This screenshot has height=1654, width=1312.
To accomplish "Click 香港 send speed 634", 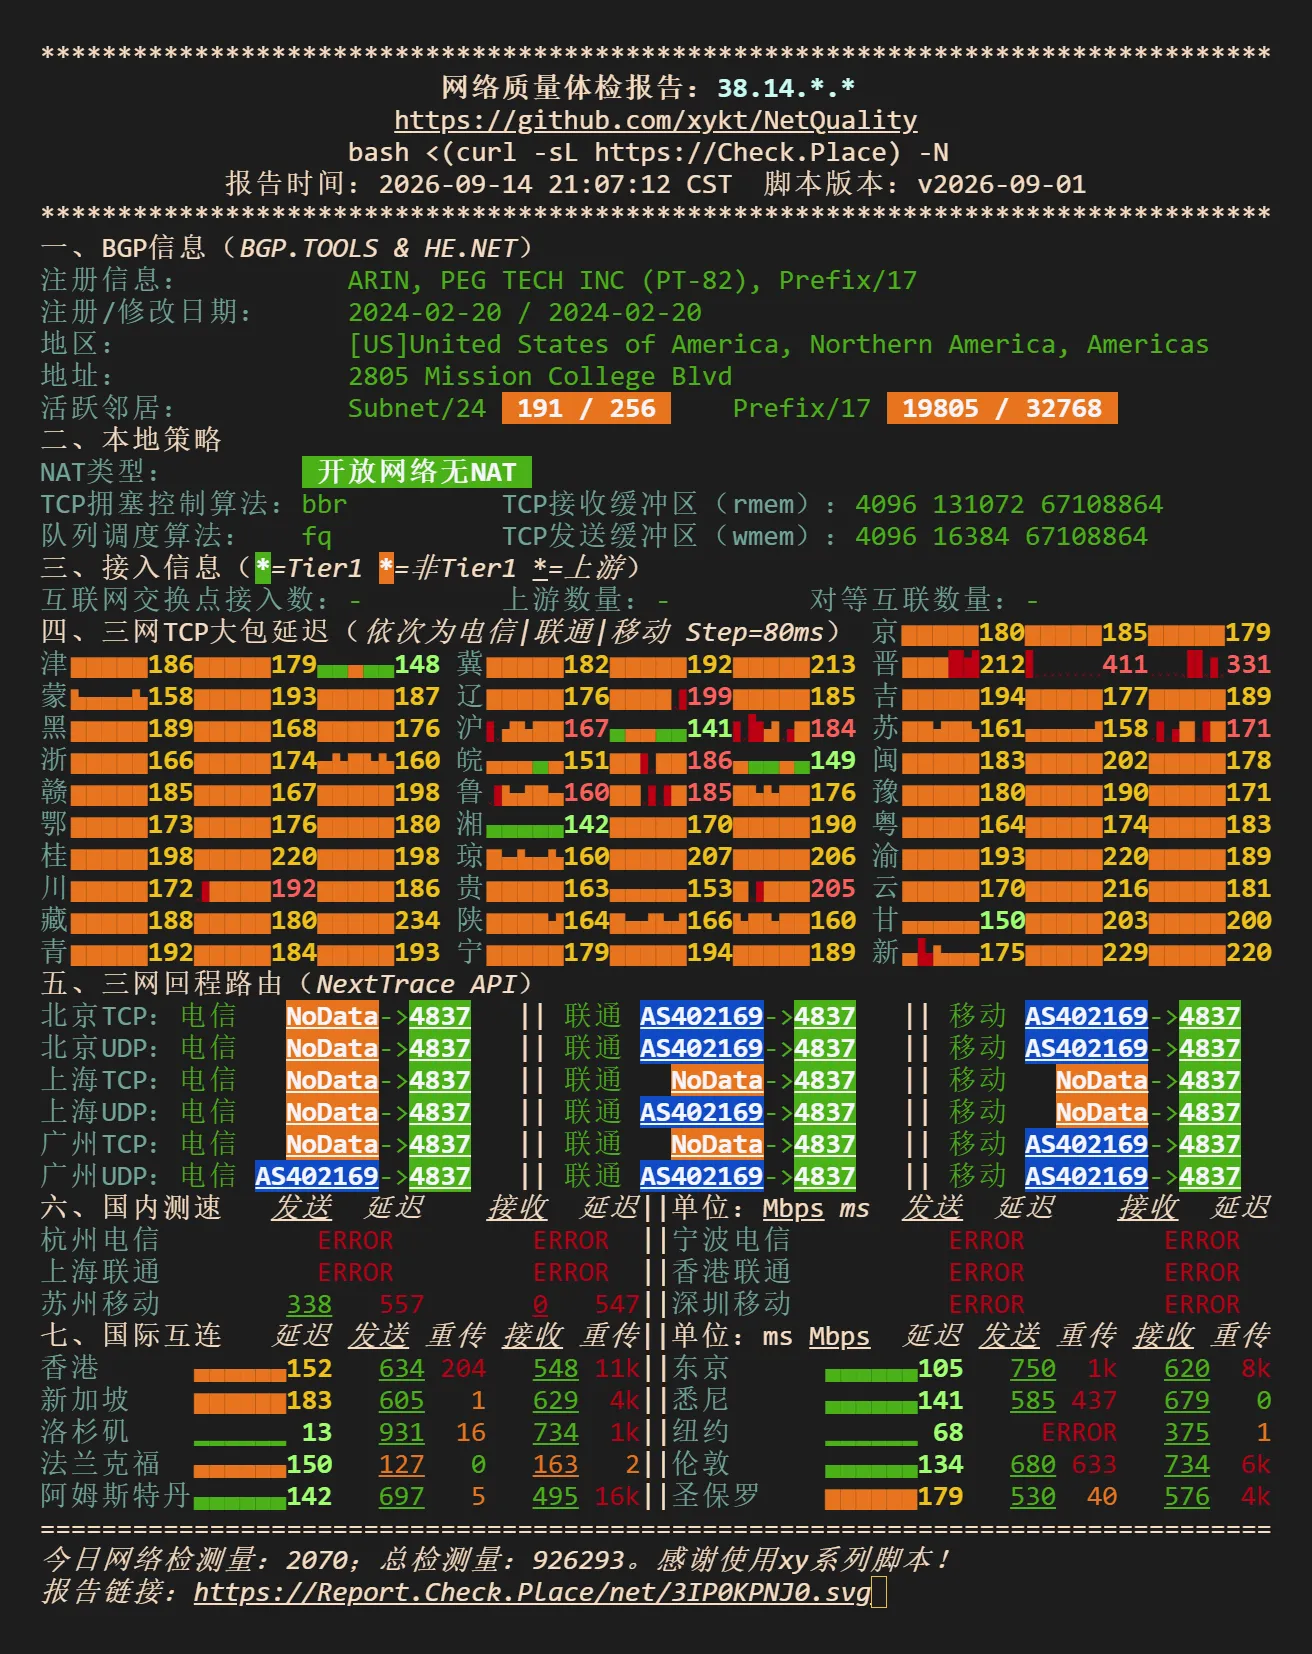I will pos(402,1368).
